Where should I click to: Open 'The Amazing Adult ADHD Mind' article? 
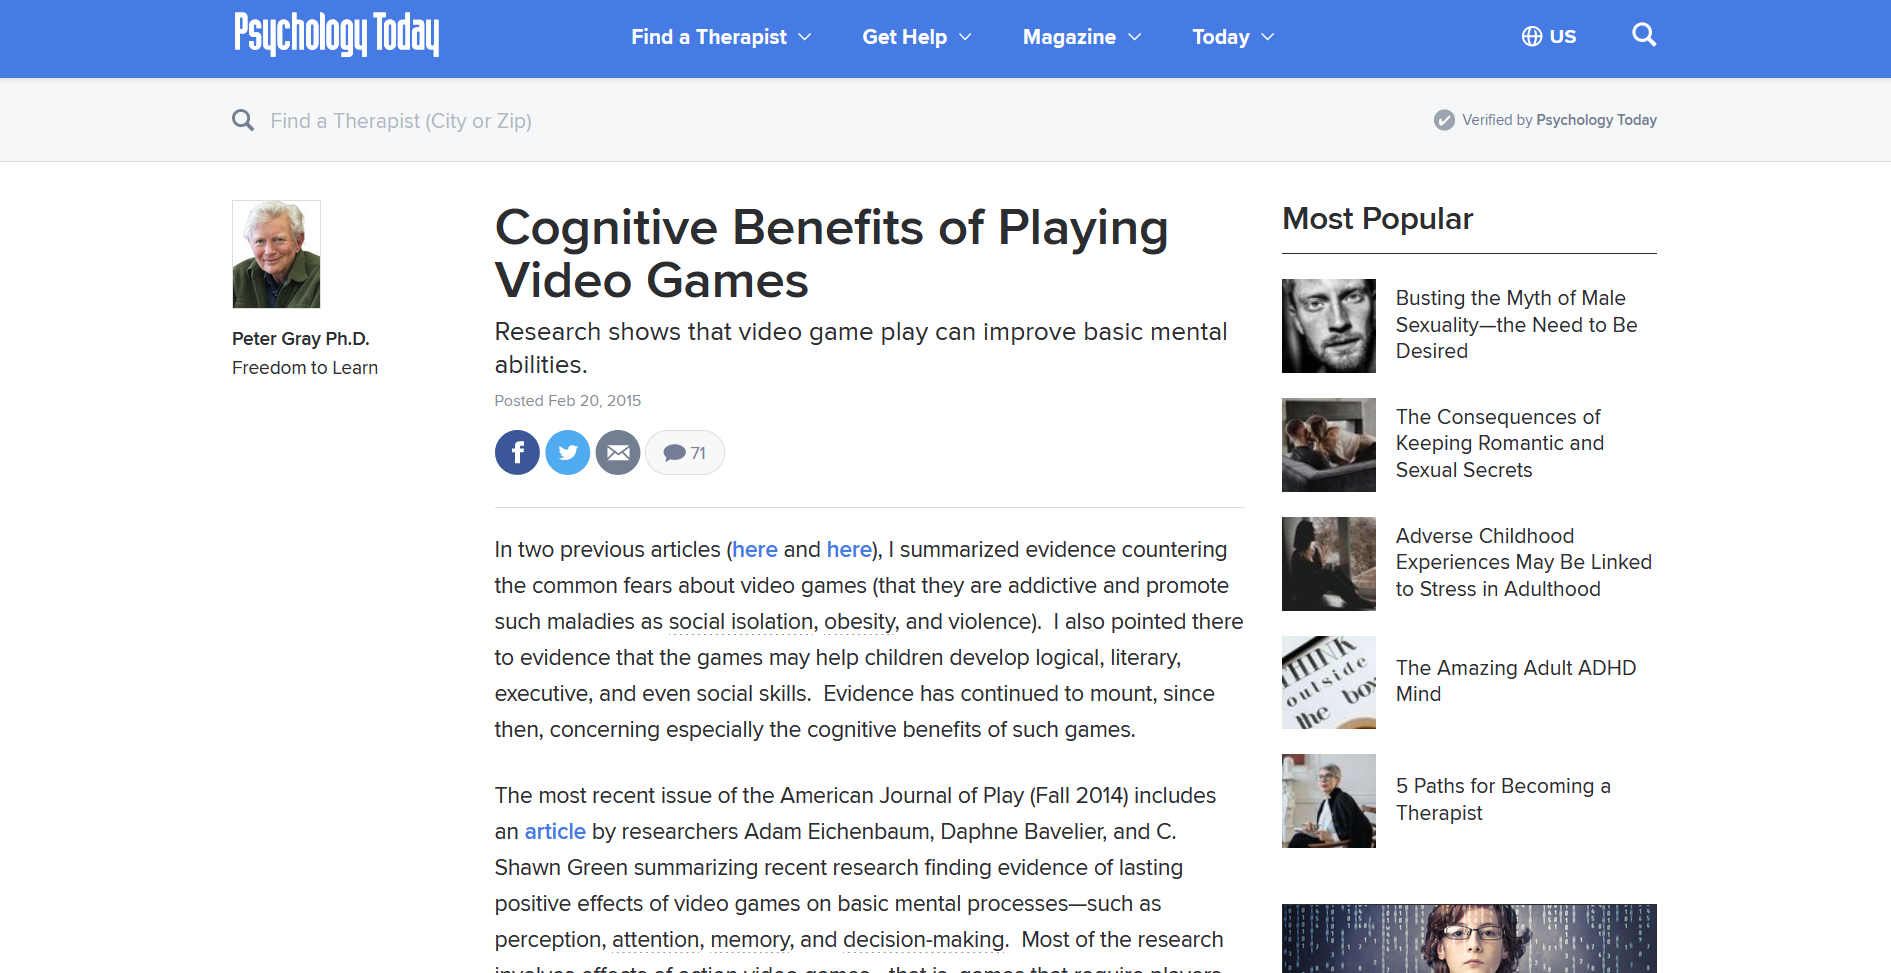coord(1515,681)
